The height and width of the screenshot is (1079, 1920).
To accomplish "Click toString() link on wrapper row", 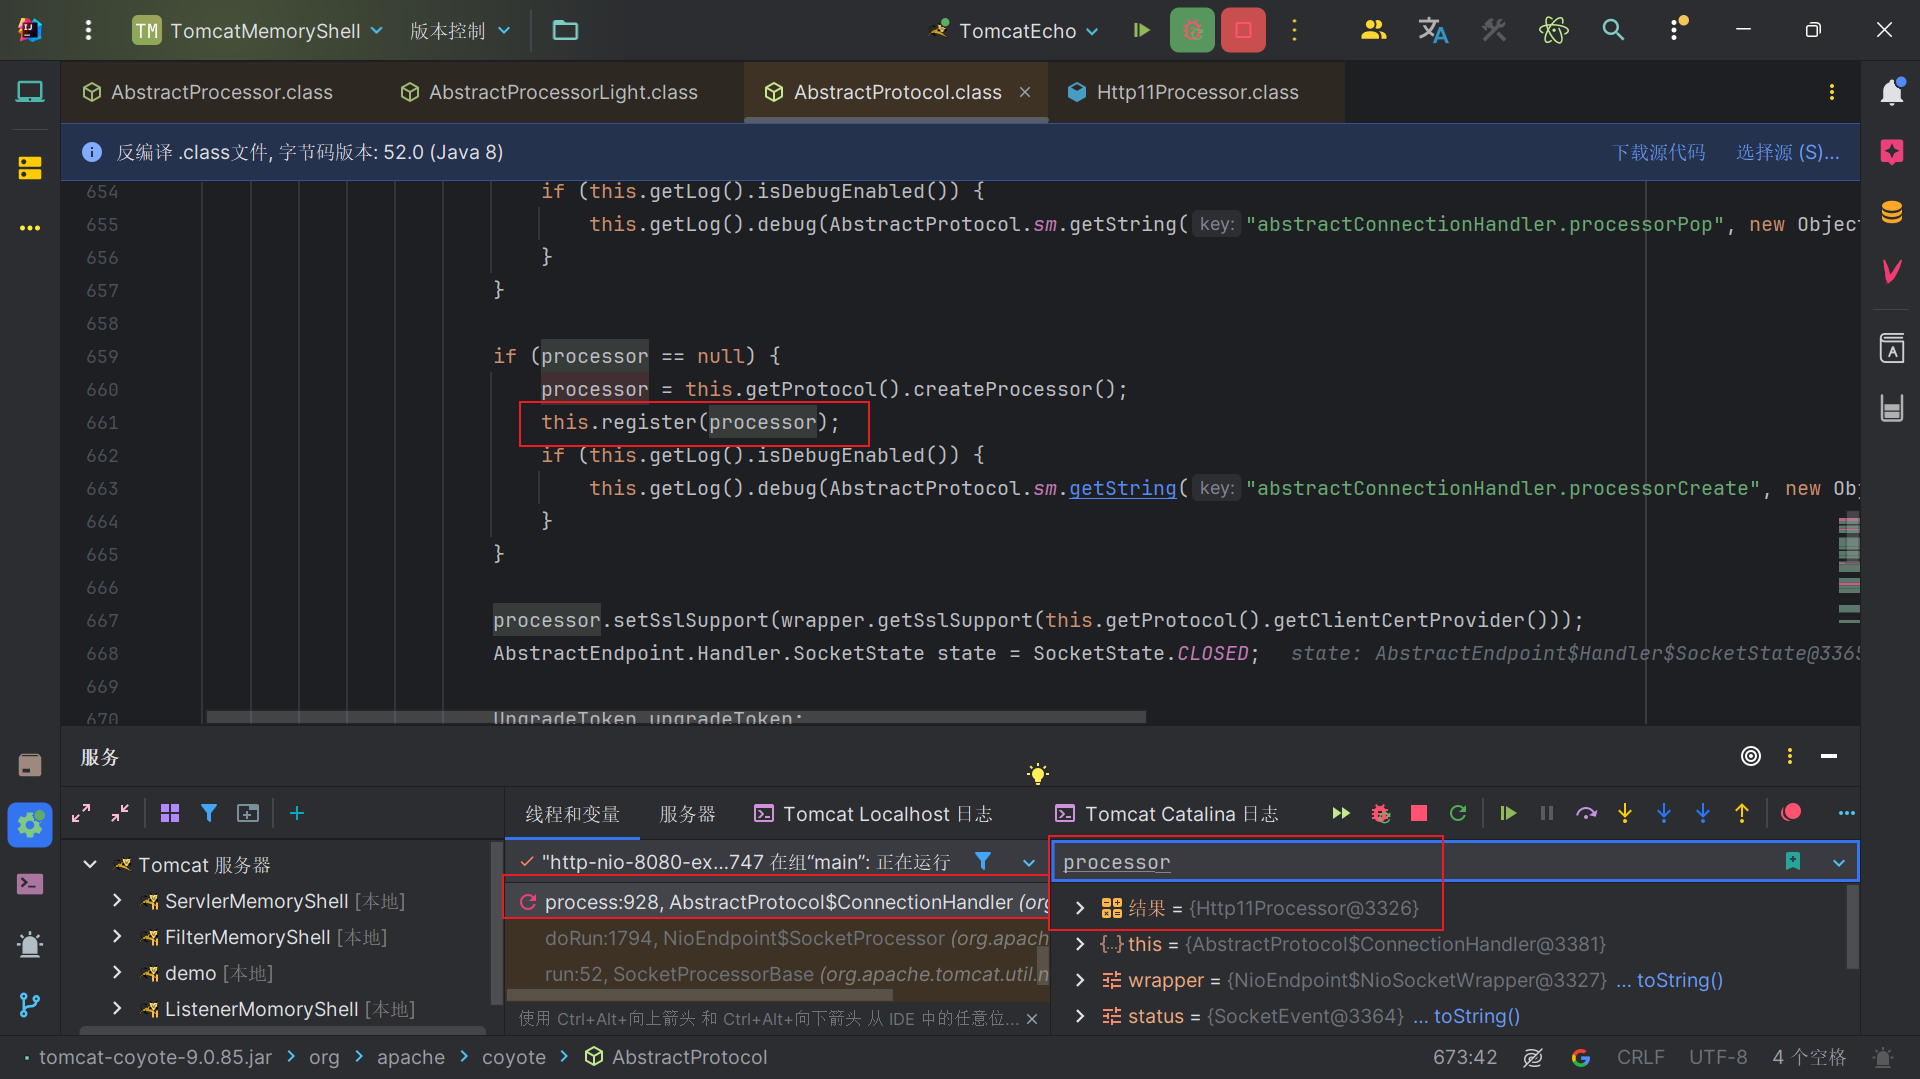I will [x=1679, y=980].
